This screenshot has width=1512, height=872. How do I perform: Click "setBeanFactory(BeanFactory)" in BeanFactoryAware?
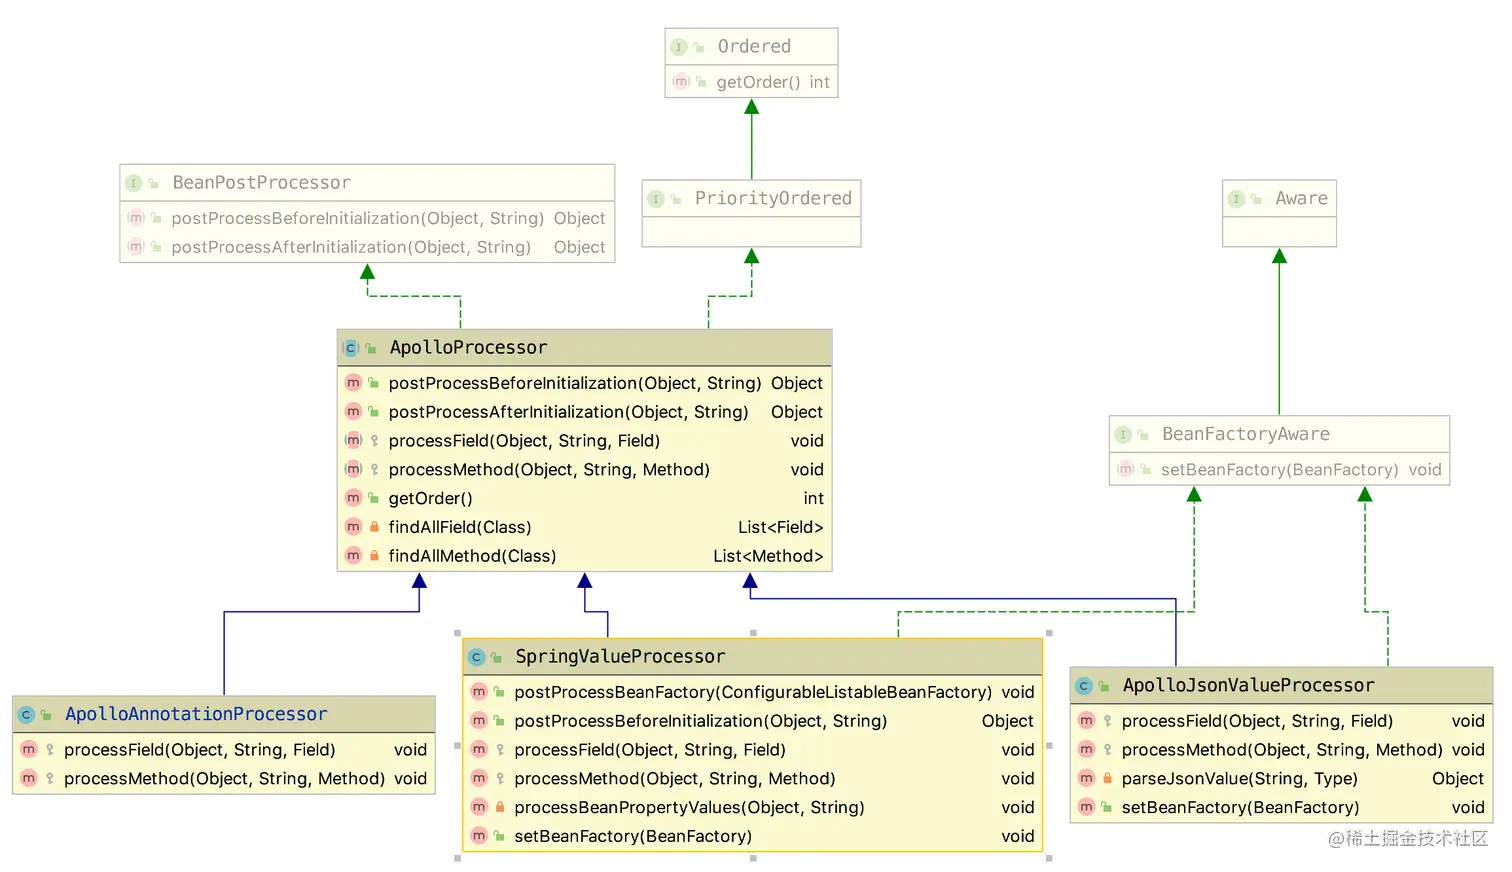(1279, 470)
